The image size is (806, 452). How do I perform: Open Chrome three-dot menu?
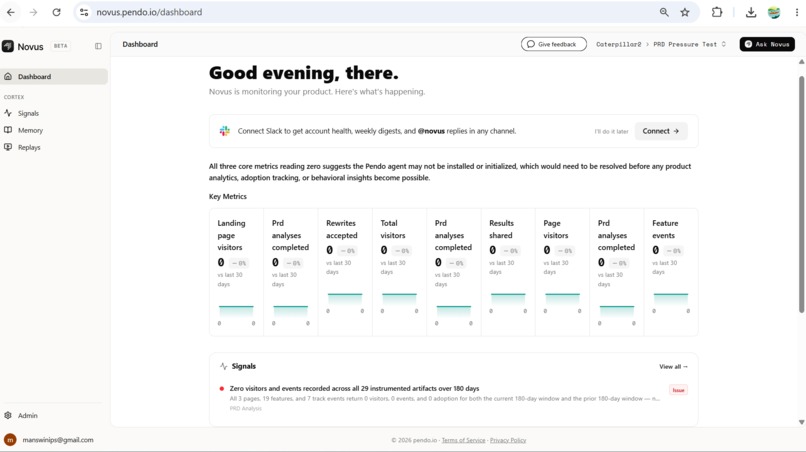click(797, 12)
